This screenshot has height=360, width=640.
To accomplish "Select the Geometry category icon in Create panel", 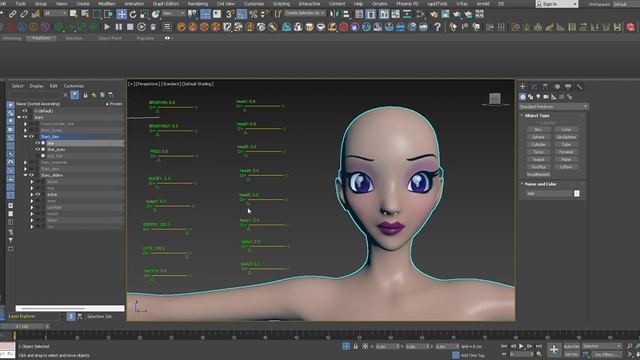I will pos(522,97).
